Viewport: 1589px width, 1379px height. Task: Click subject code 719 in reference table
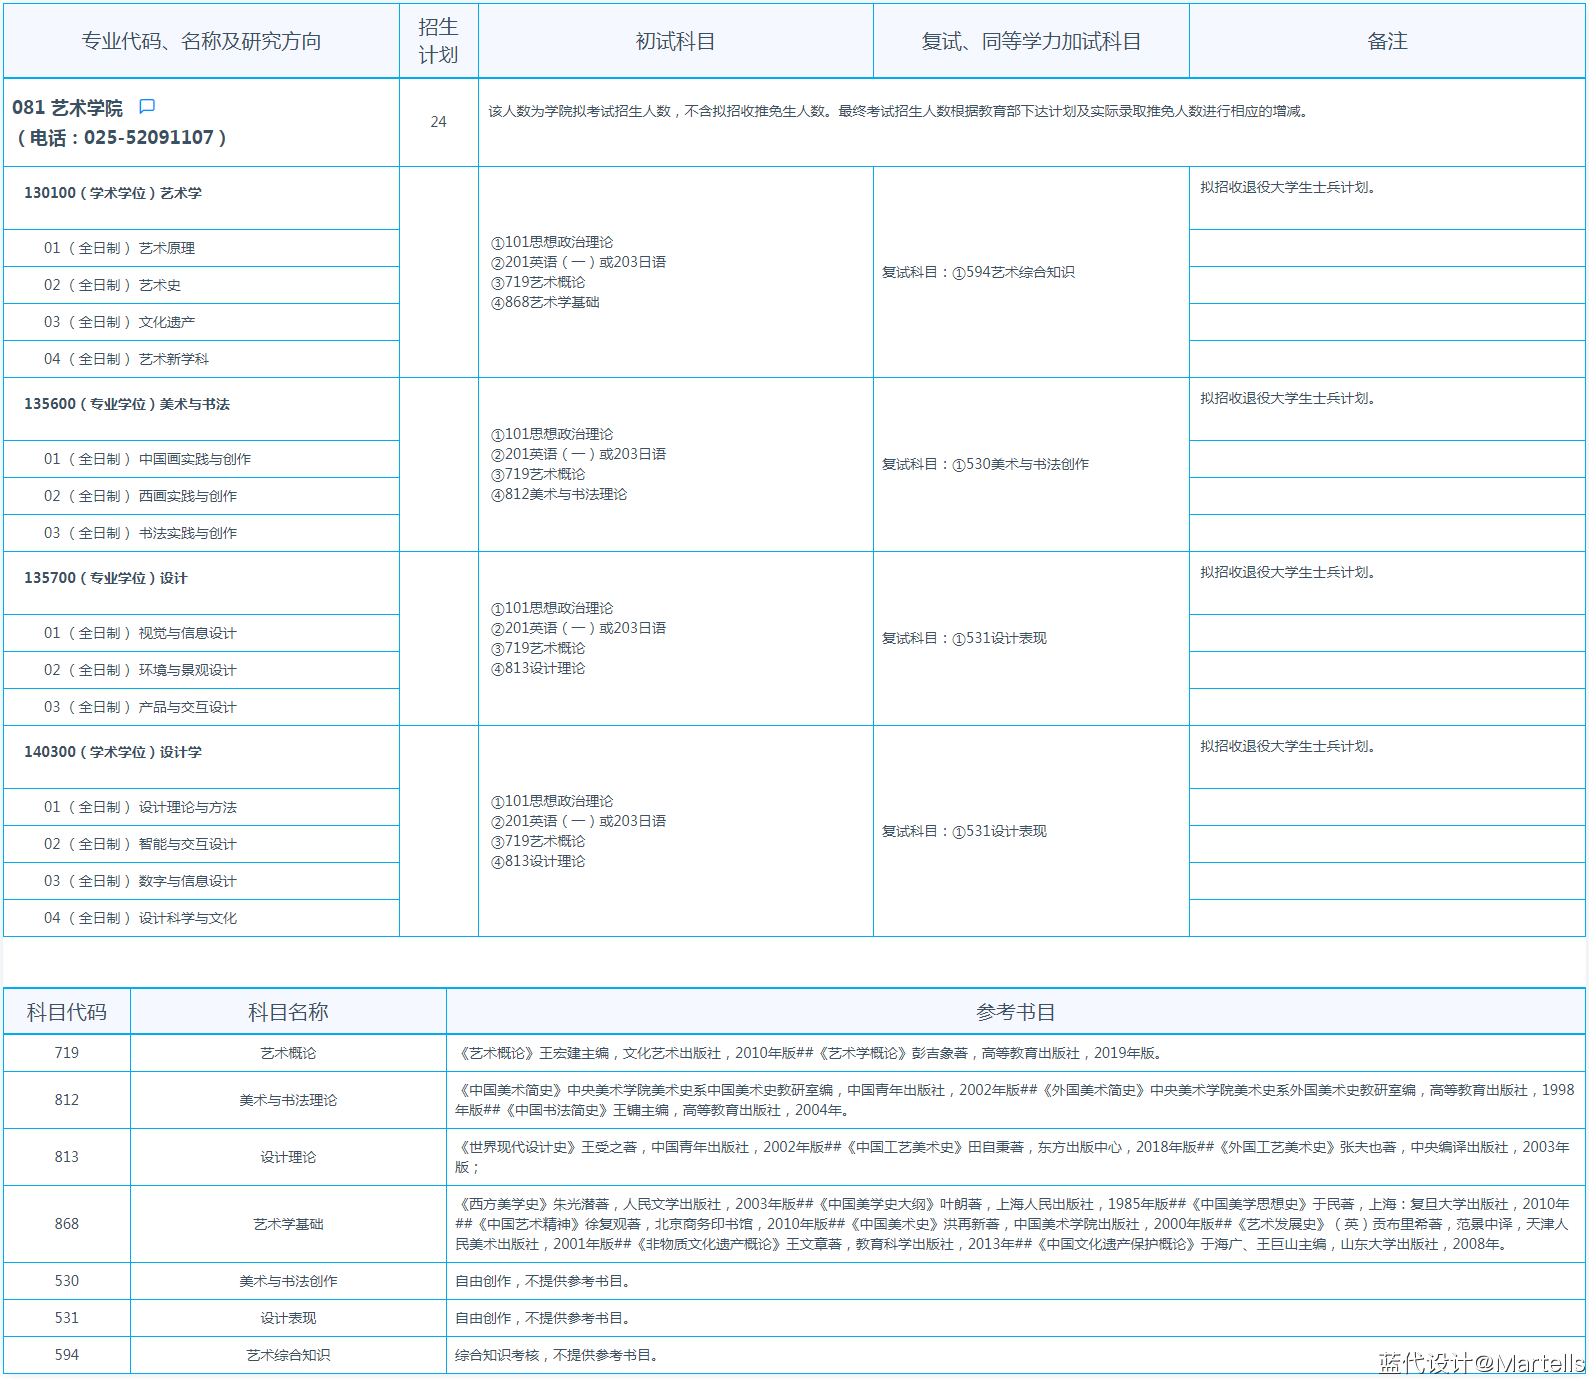point(67,1053)
